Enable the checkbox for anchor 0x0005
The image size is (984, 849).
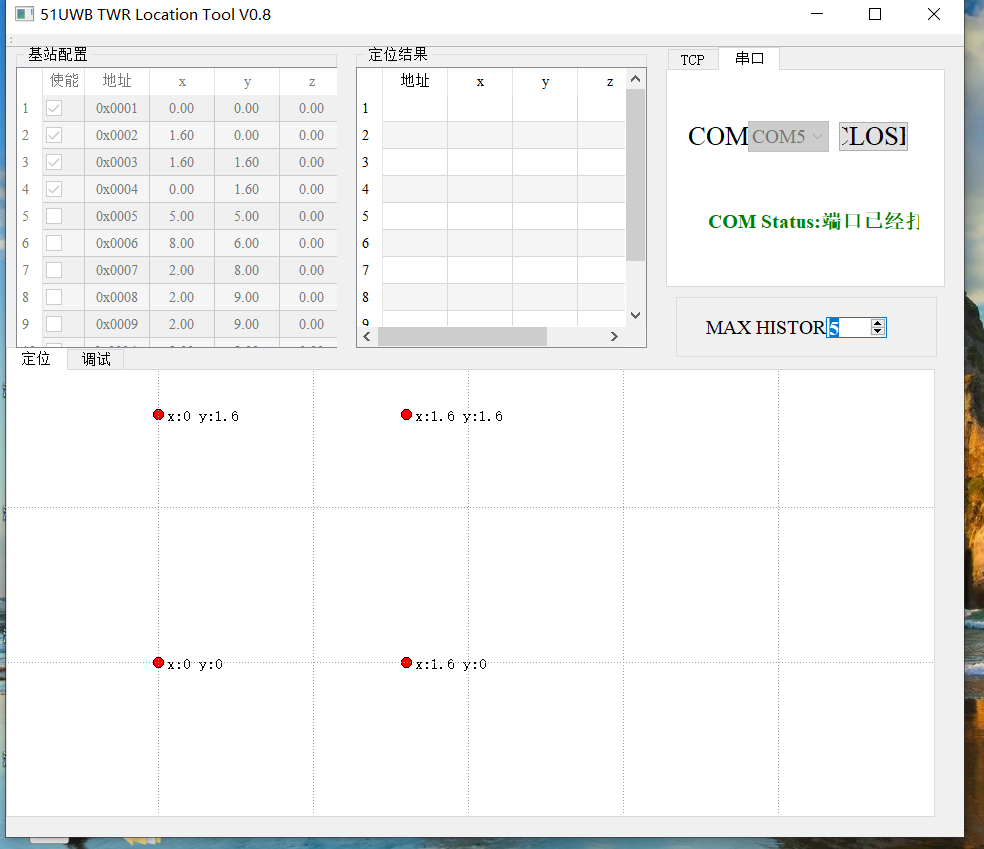54,216
